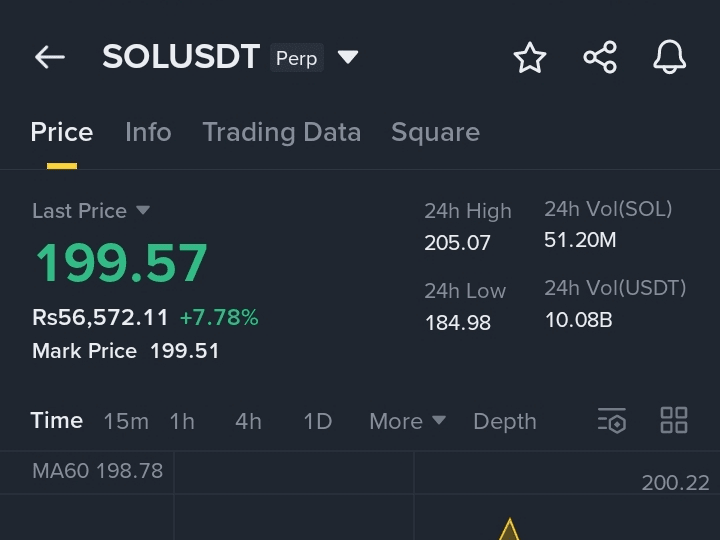This screenshot has height=540, width=720.
Task: Choose the 4h chart interval
Action: [x=248, y=422]
